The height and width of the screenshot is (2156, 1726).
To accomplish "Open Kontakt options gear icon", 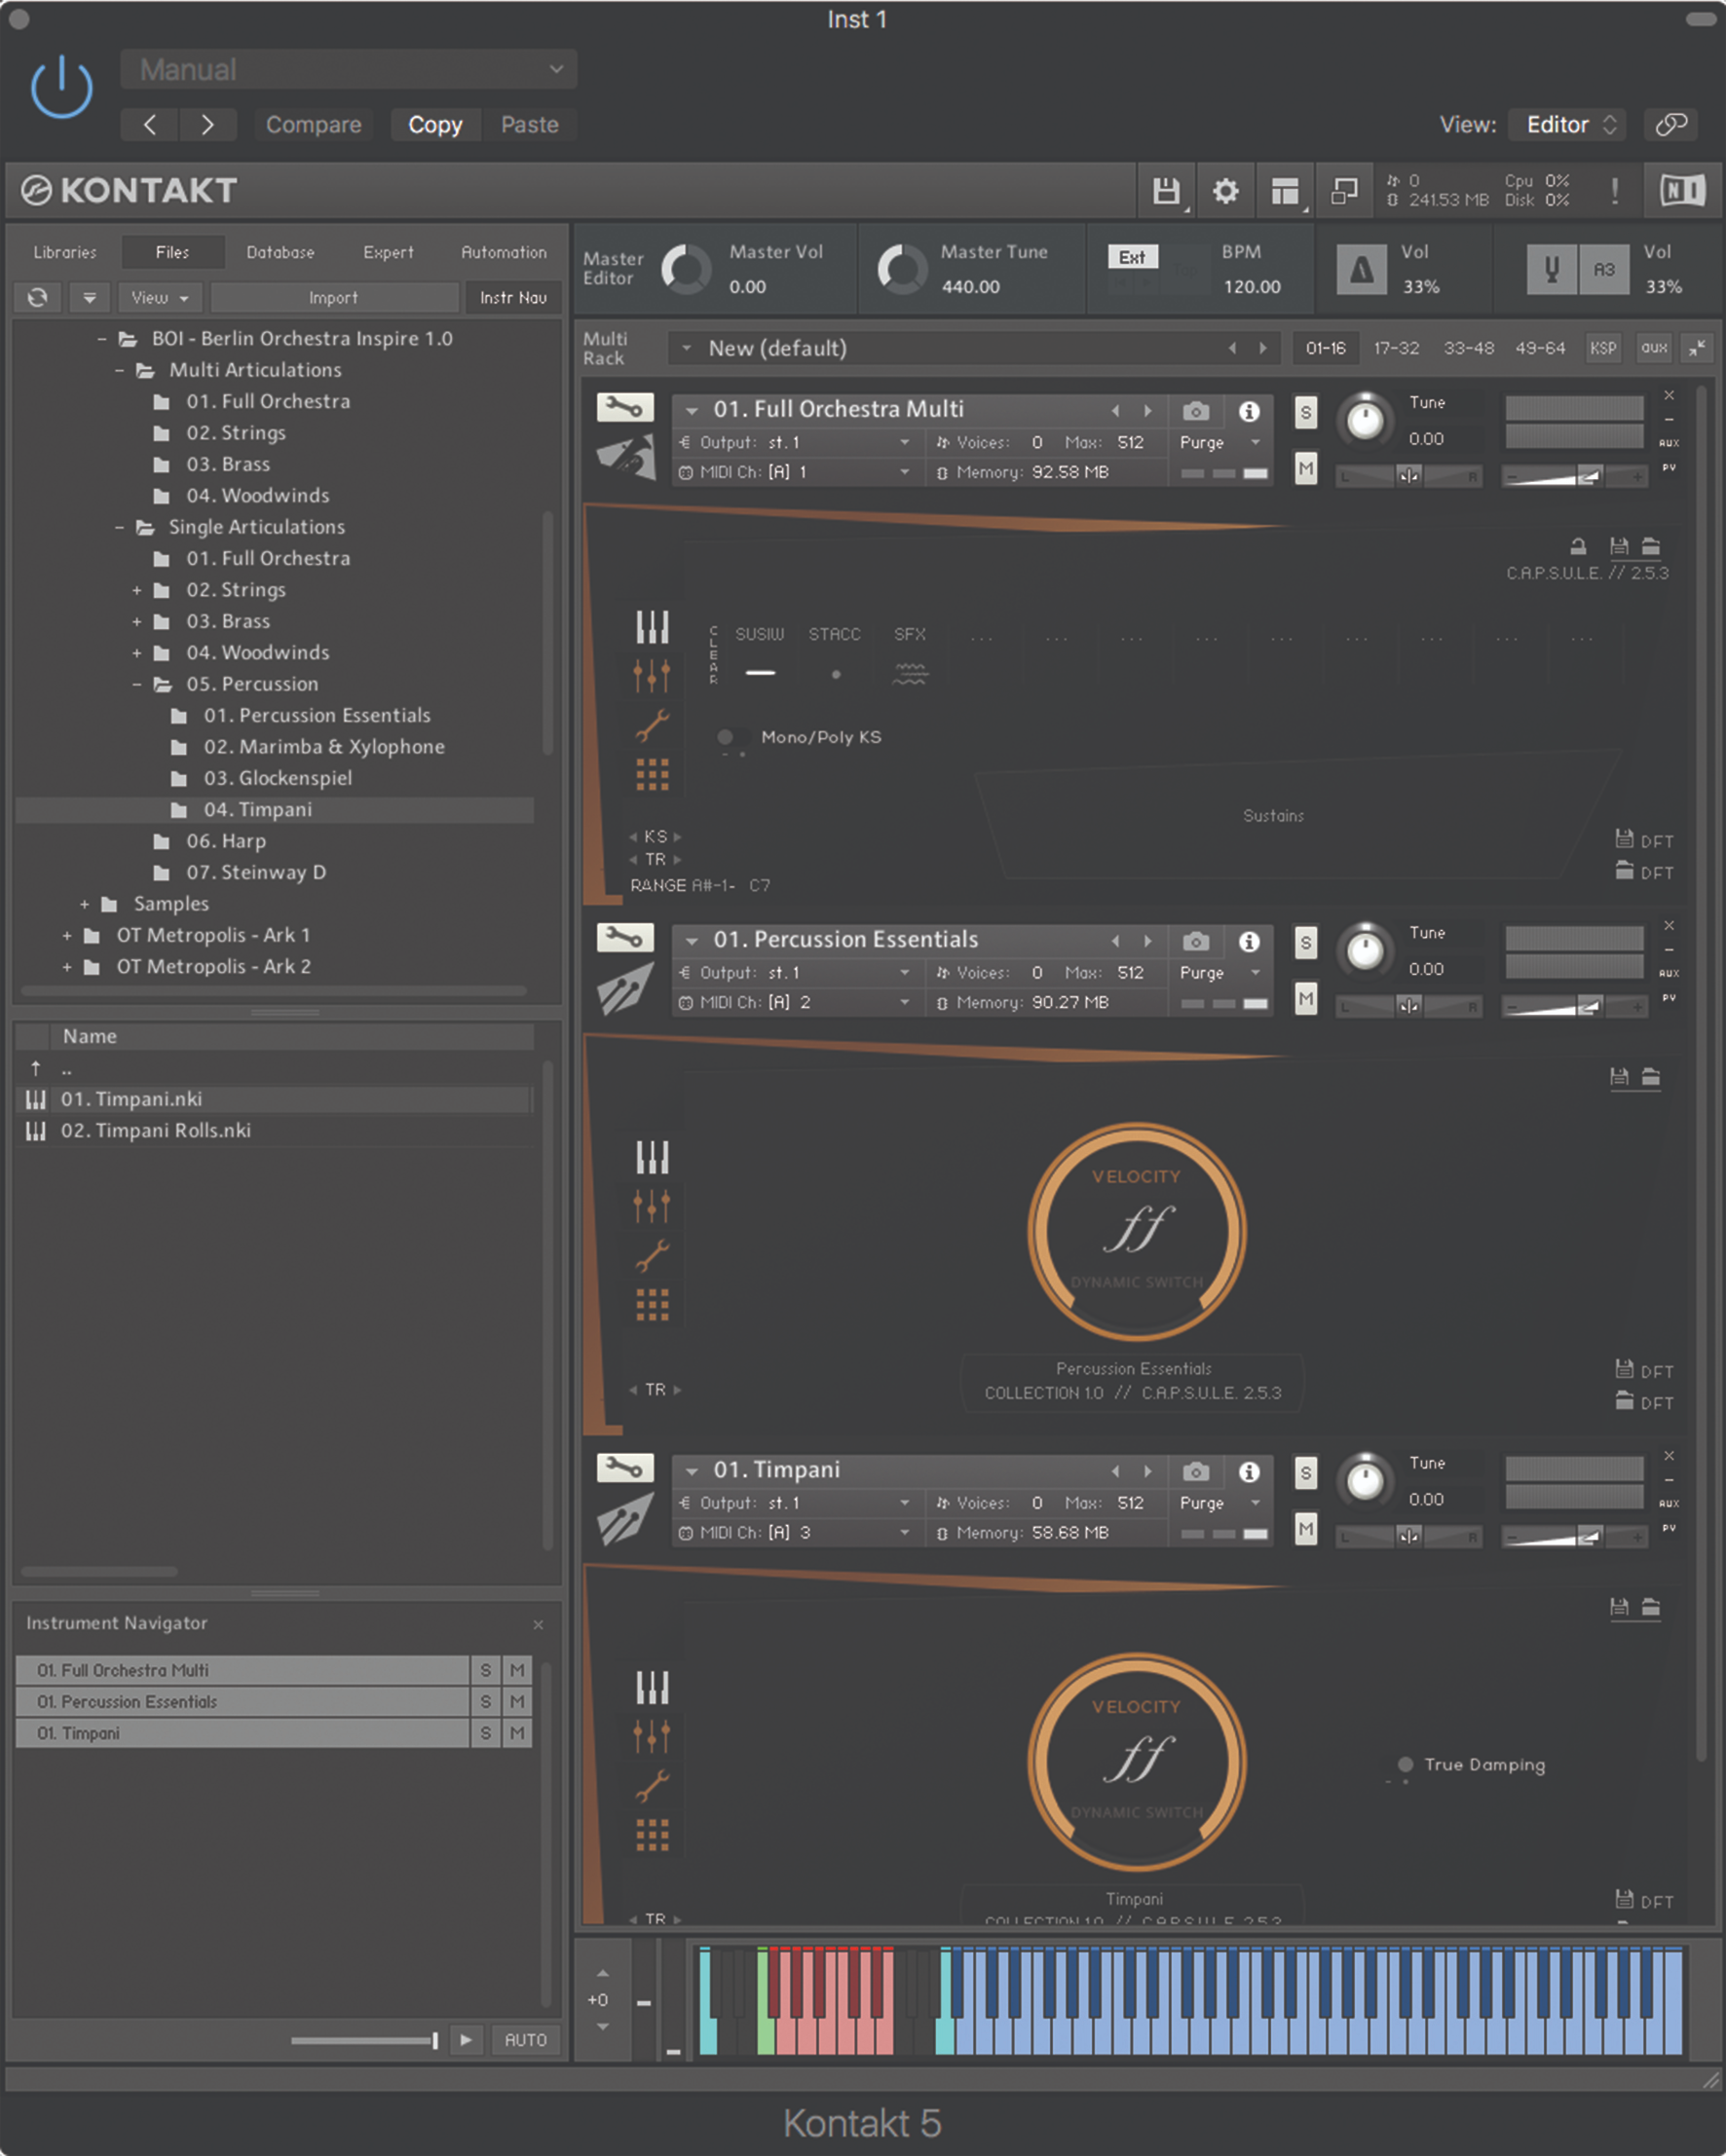I will click(1225, 190).
